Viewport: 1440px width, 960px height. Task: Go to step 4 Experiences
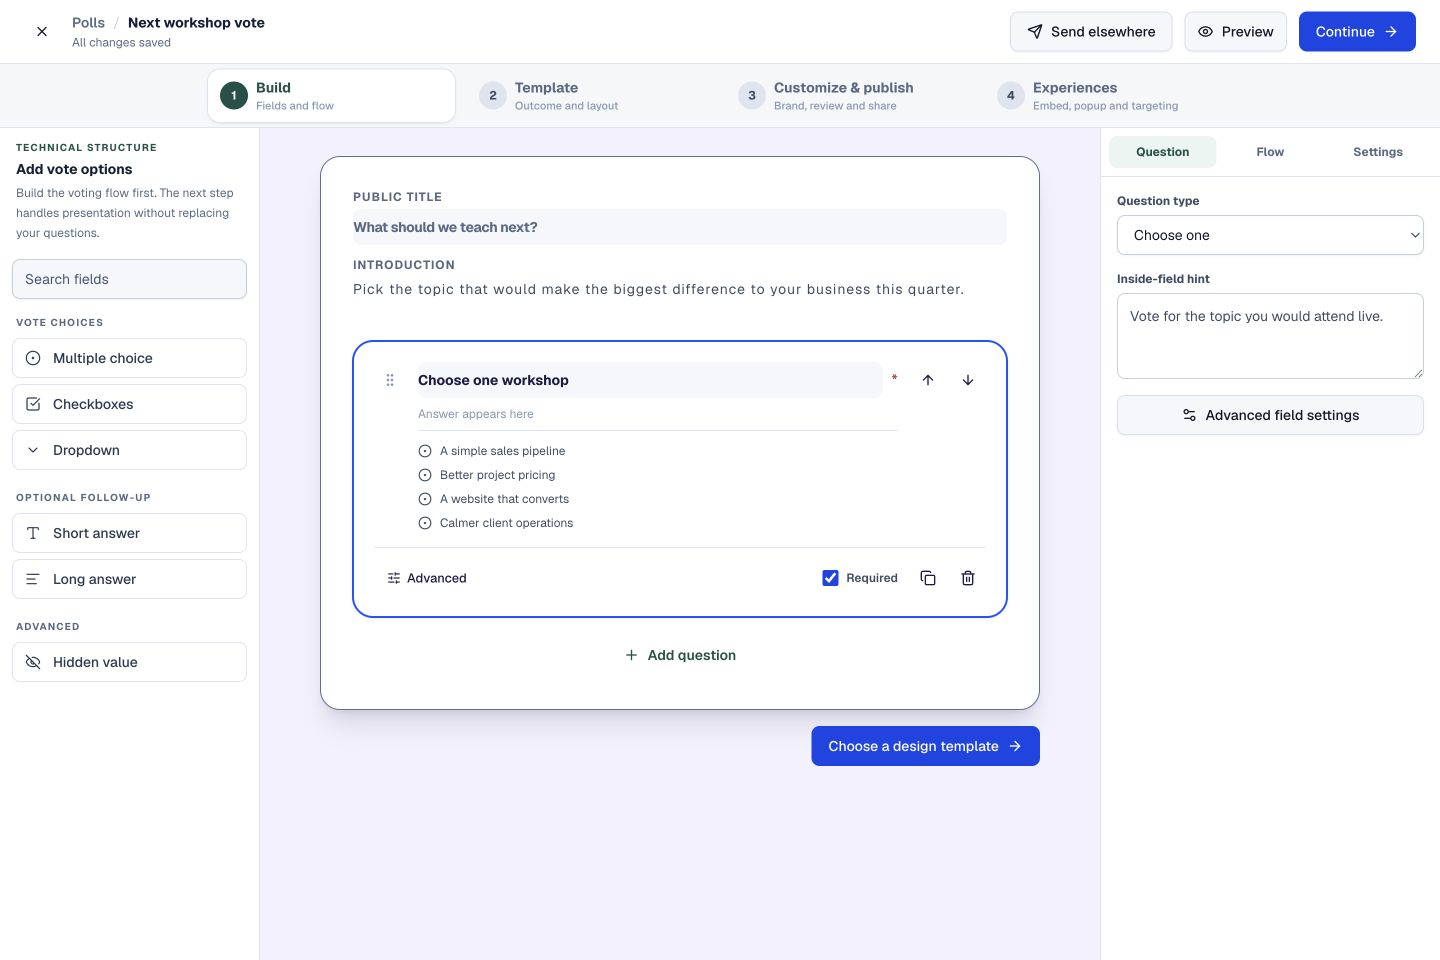point(1108,96)
